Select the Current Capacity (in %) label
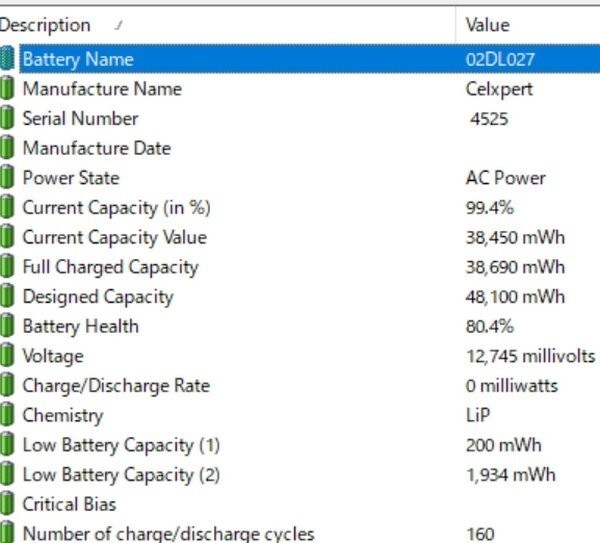Image resolution: width=600 pixels, height=543 pixels. [117, 208]
